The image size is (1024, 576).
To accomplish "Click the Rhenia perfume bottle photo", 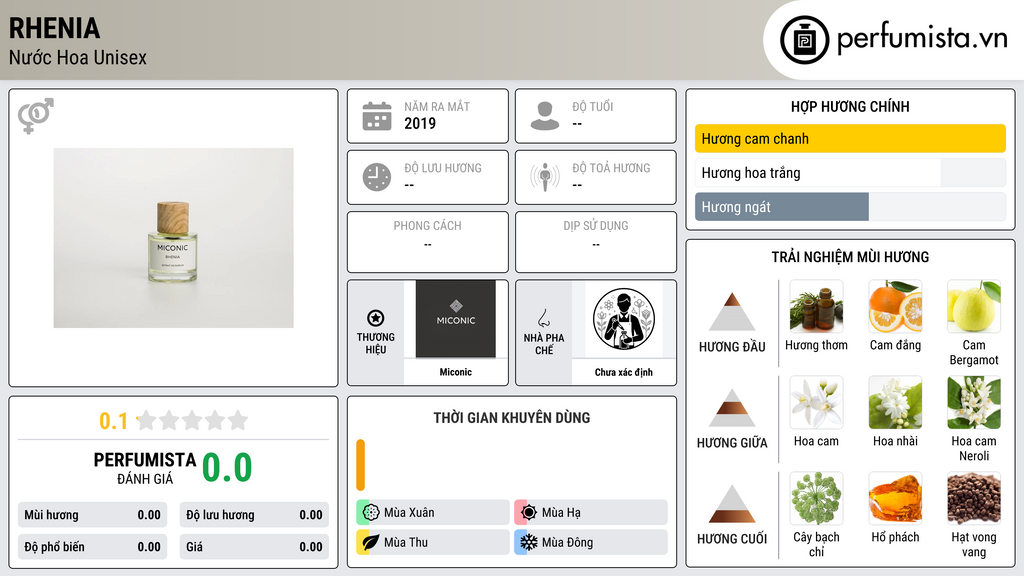I will pyautogui.click(x=173, y=238).
